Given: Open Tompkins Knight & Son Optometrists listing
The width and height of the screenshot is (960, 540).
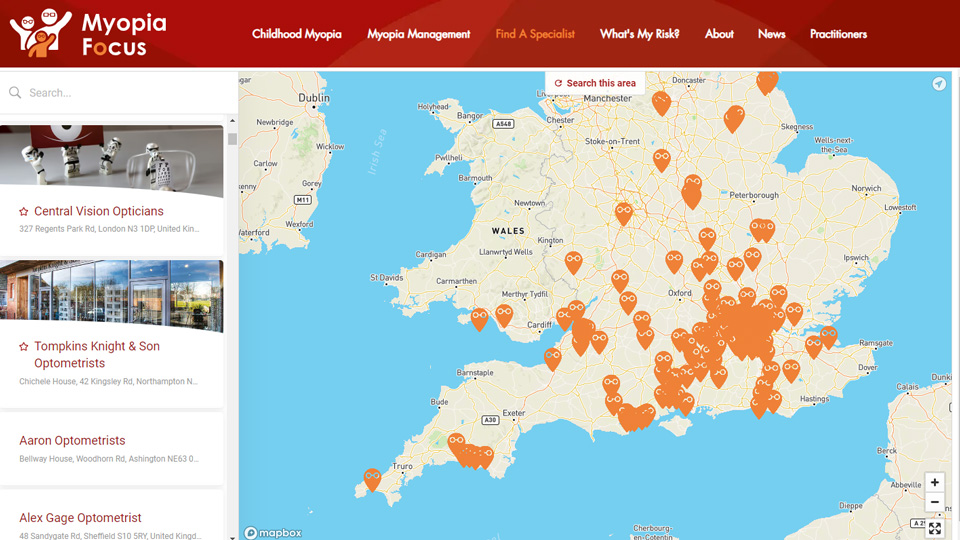Looking at the screenshot, I should pyautogui.click(x=97, y=354).
